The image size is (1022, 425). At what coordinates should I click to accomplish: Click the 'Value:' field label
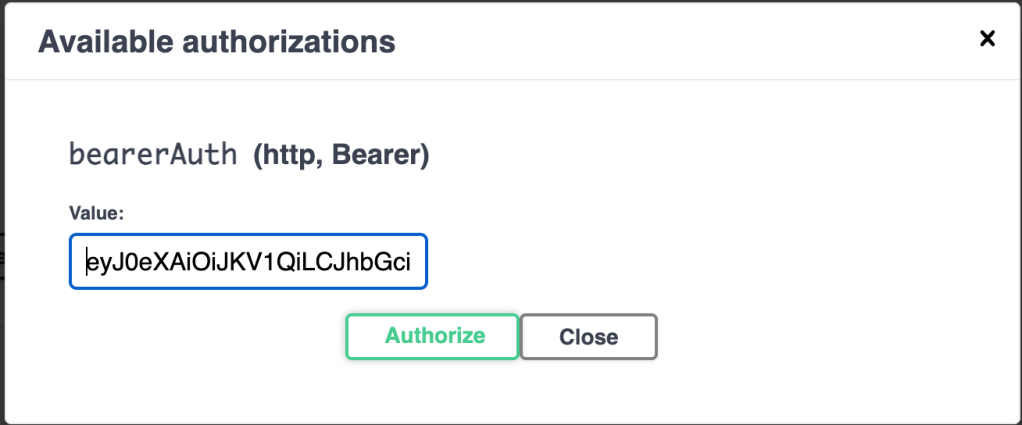pos(95,212)
